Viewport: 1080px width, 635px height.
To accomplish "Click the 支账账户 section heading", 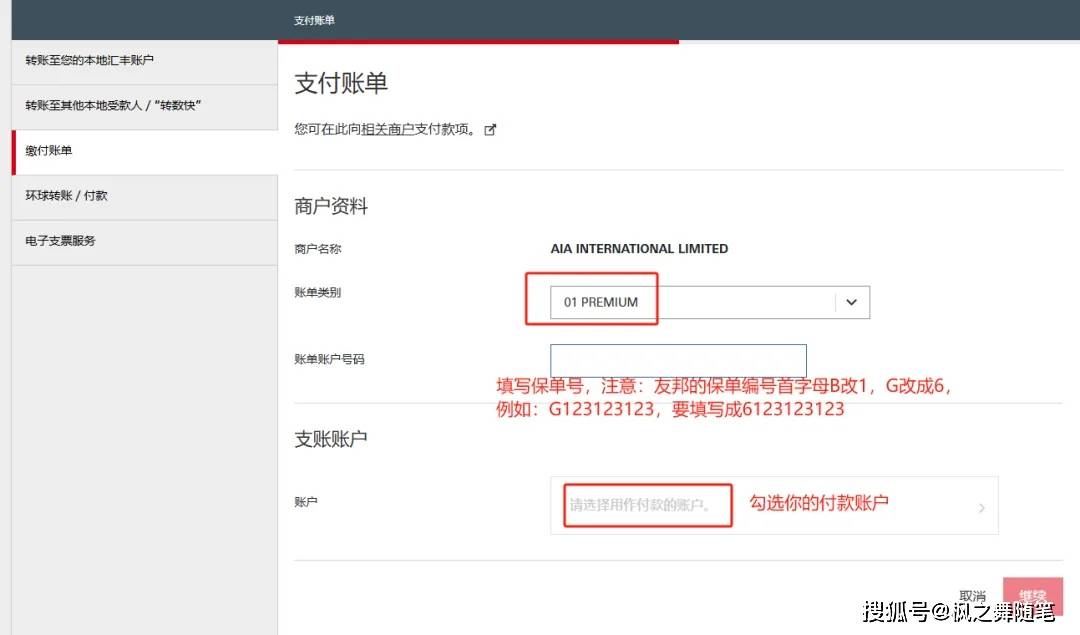I will [x=331, y=439].
